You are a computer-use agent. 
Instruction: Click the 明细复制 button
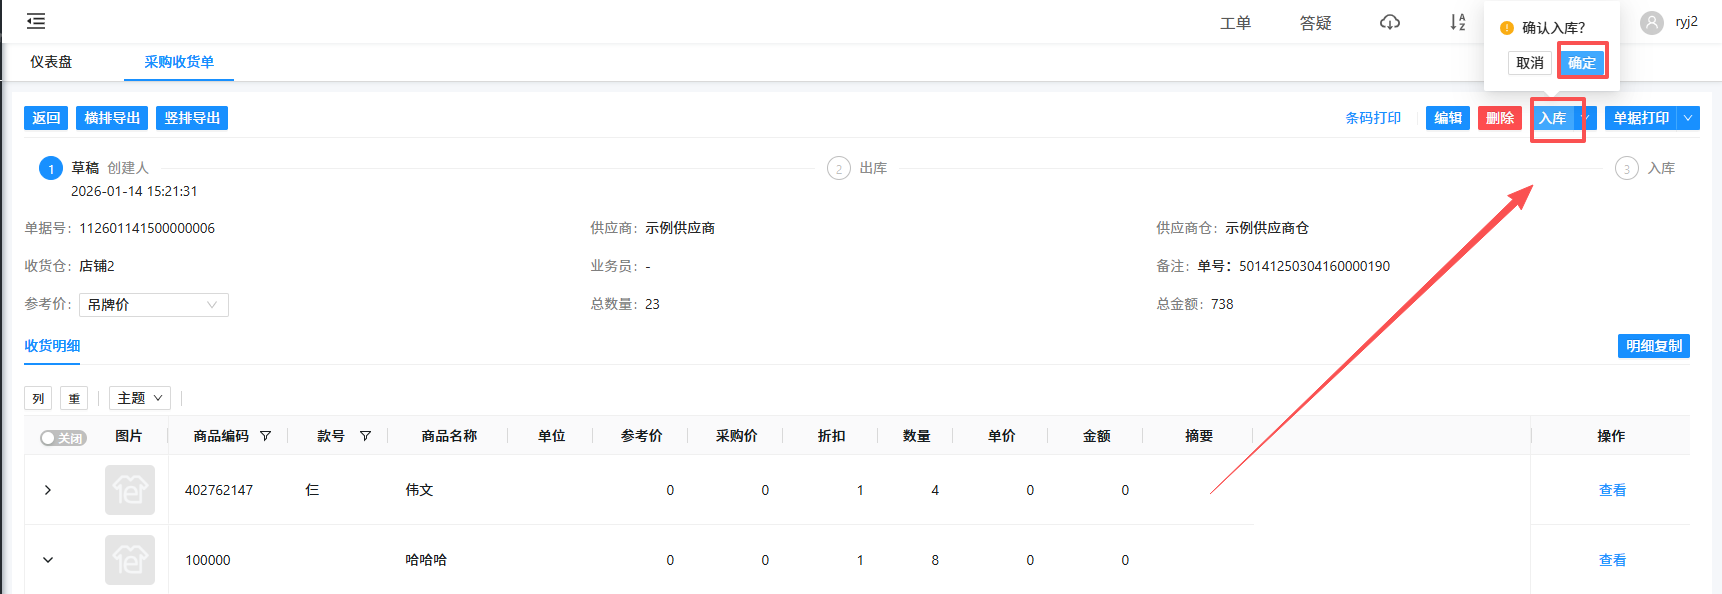tap(1654, 346)
